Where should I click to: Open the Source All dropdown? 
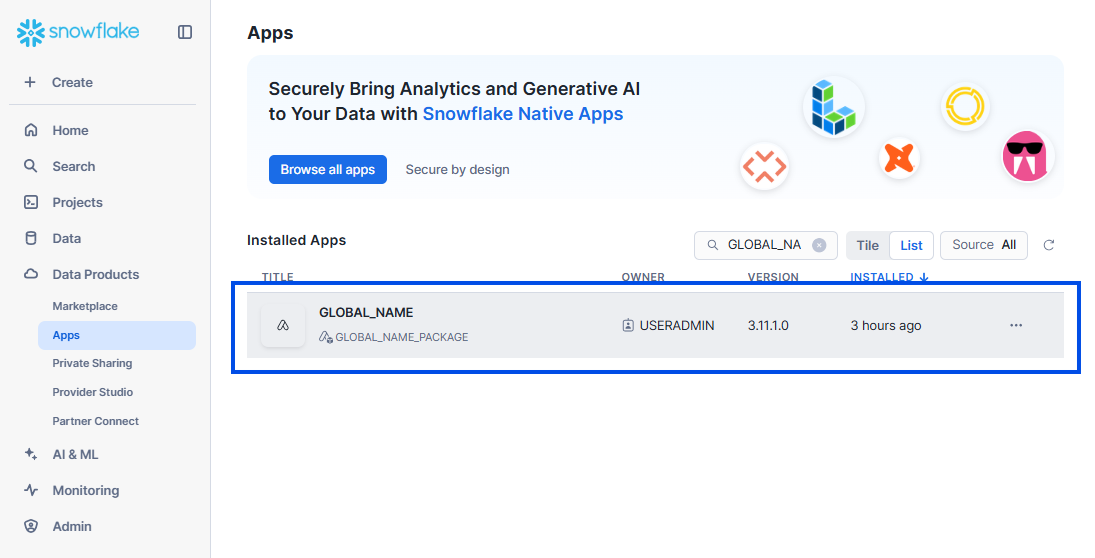[984, 245]
